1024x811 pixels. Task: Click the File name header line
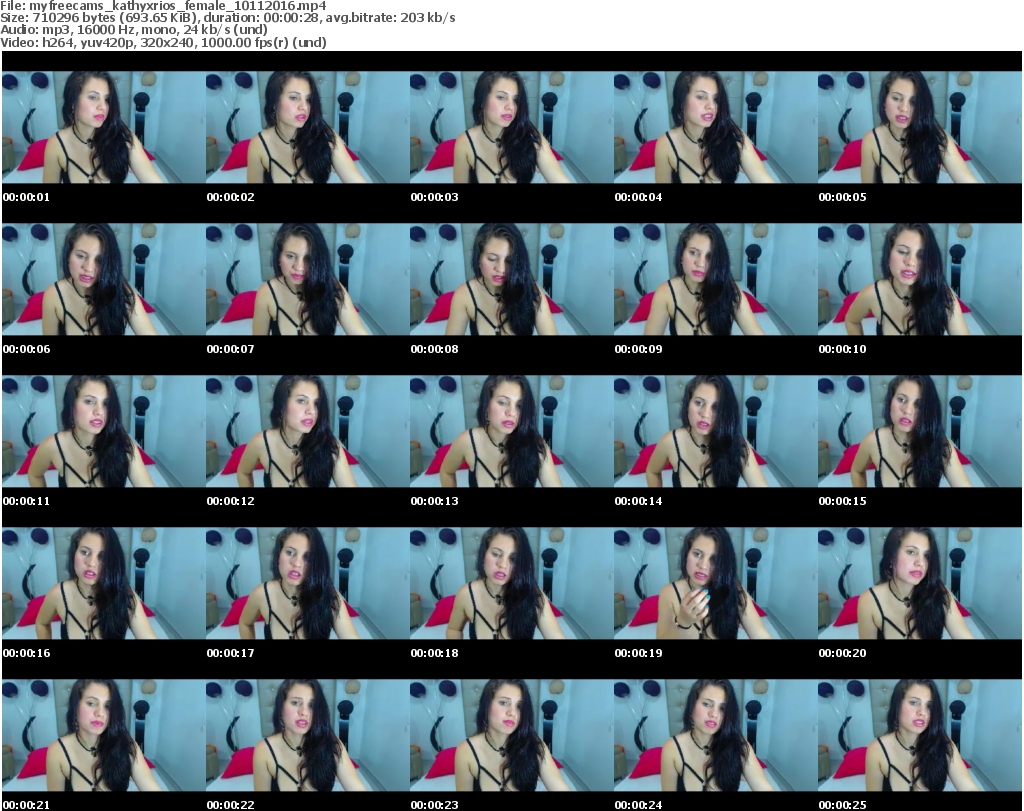(163, 6)
